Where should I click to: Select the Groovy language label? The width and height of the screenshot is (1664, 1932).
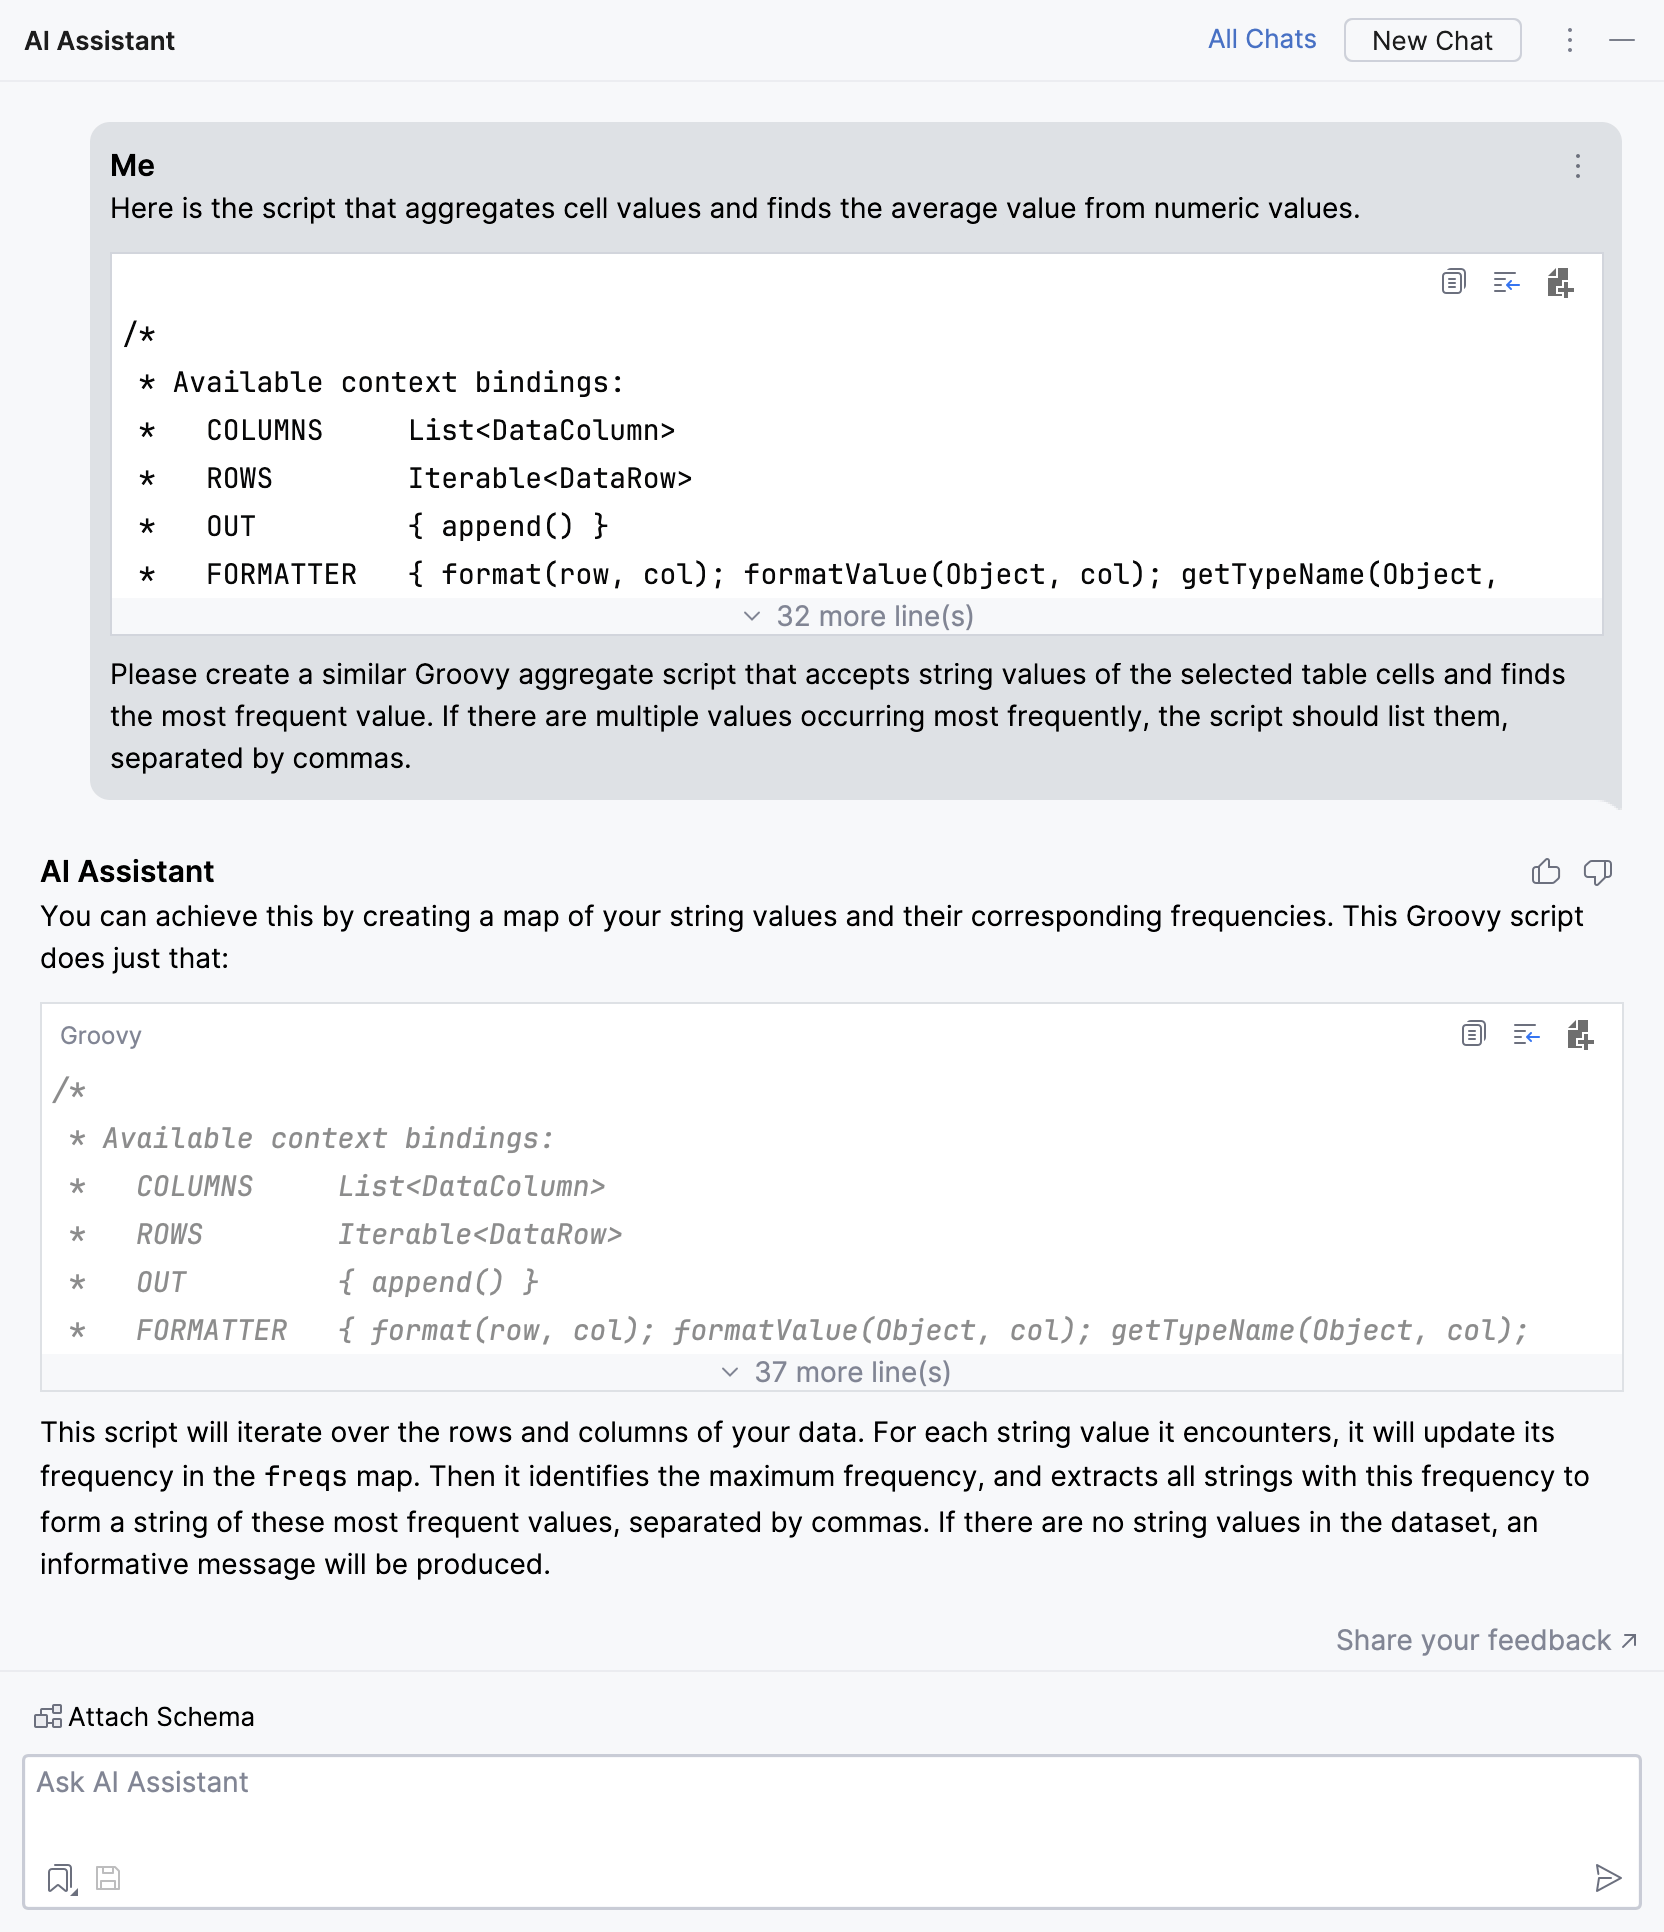(100, 1035)
